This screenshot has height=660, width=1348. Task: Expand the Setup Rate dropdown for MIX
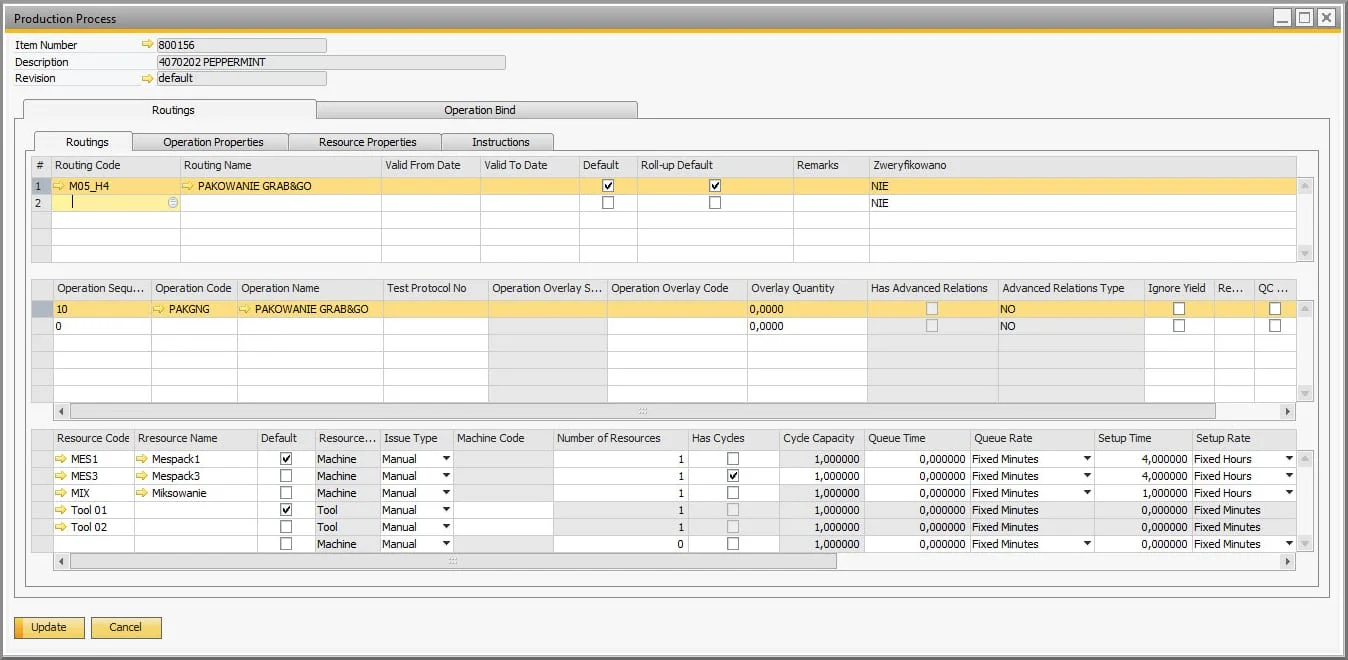(1289, 493)
